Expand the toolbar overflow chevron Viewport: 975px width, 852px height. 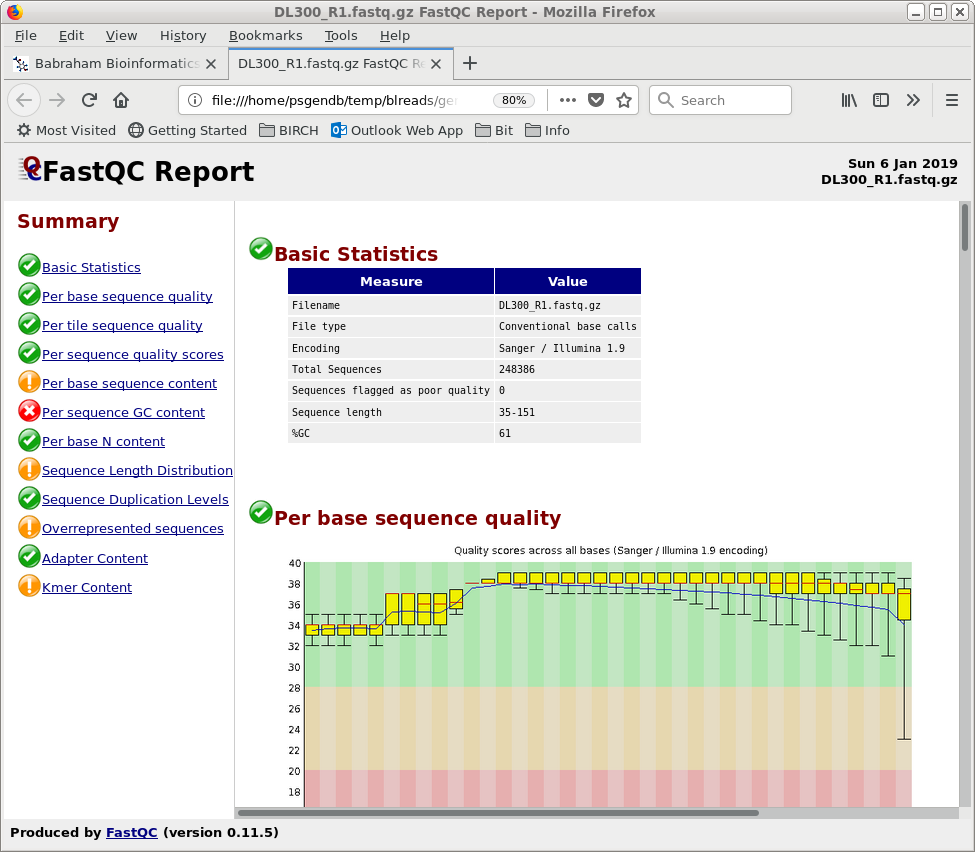point(913,100)
